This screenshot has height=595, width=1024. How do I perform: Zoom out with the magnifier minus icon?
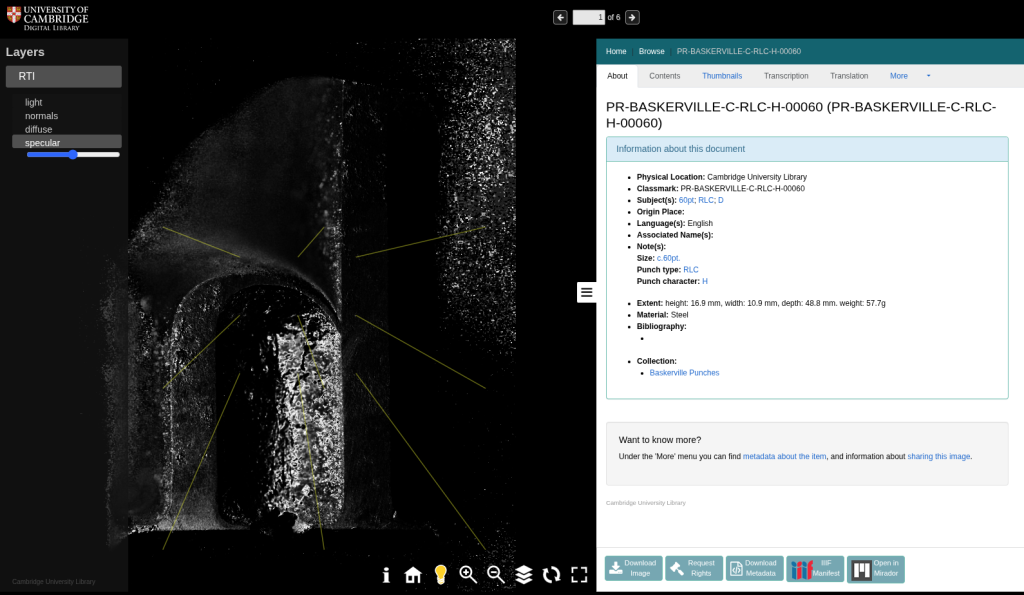click(x=496, y=574)
